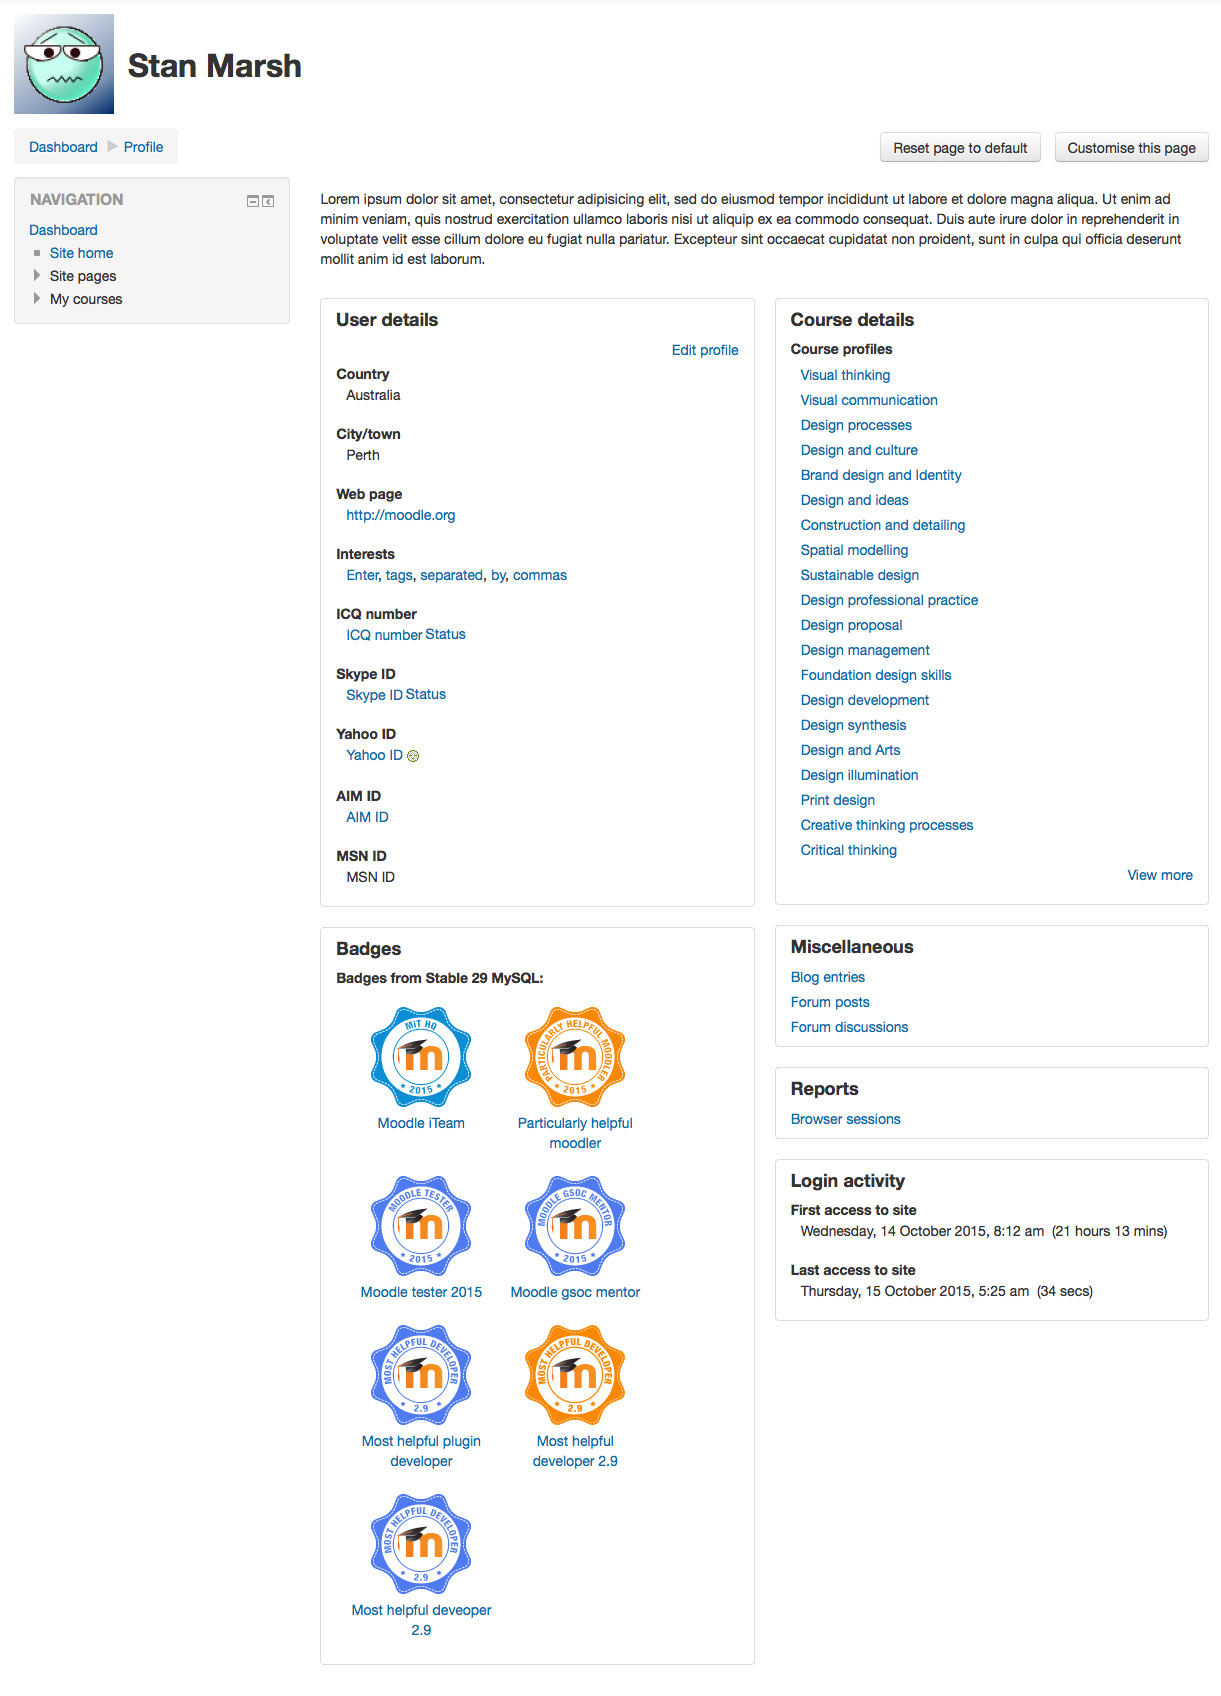Expand the My courses tree arrow
Viewport: 1221px width, 1696px height.
click(x=37, y=298)
